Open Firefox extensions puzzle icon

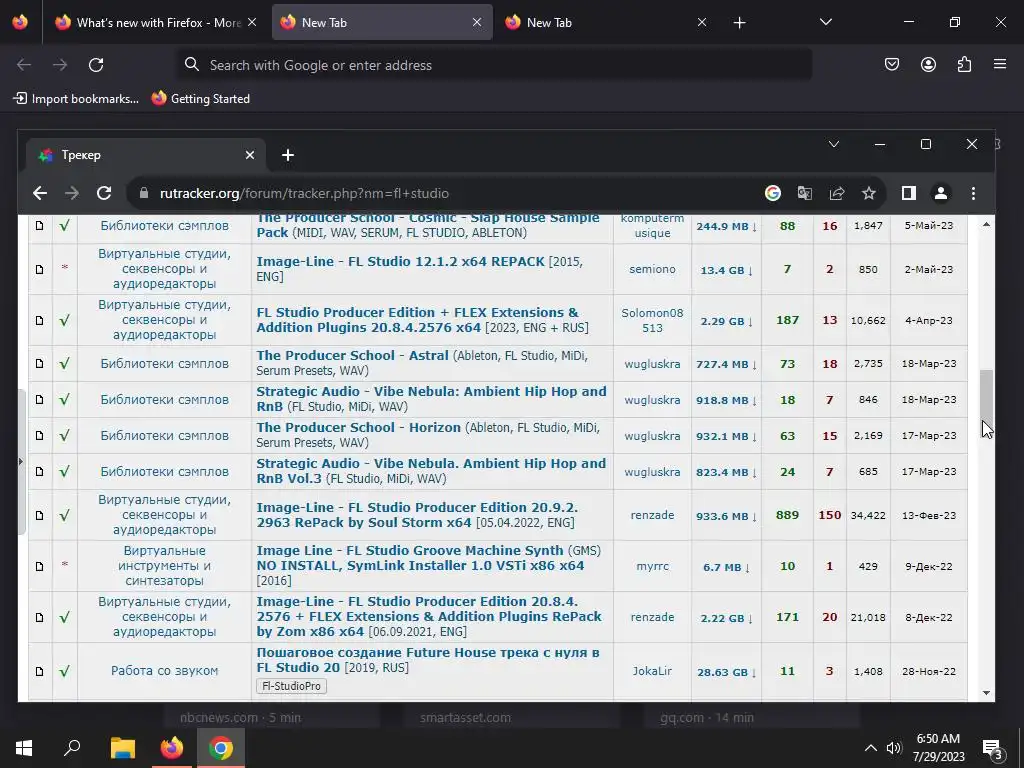tap(964, 64)
